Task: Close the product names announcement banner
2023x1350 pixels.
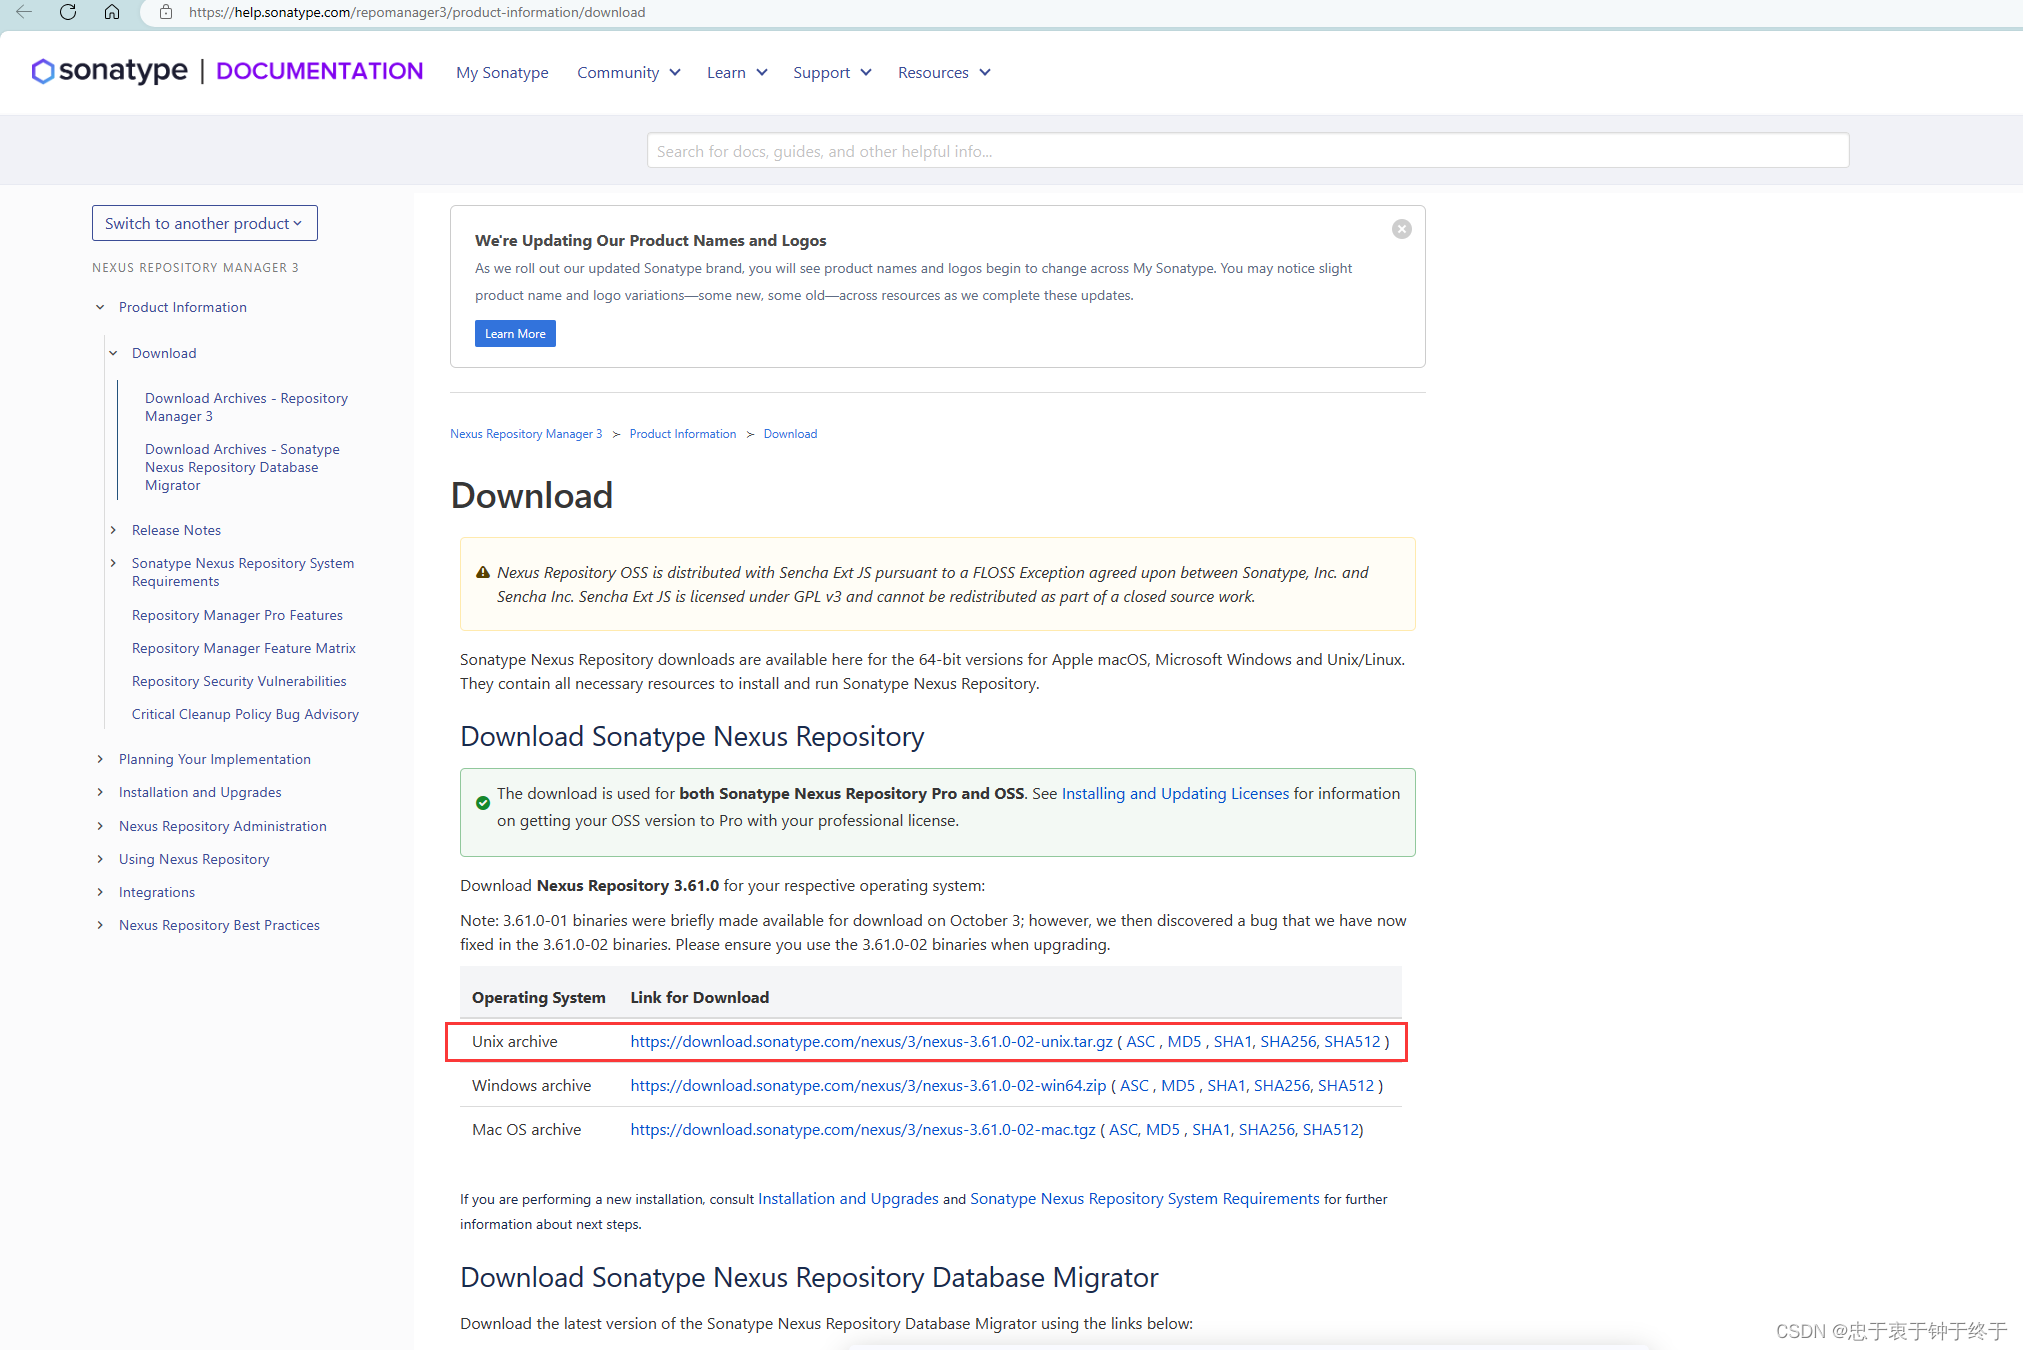Action: click(x=1402, y=229)
